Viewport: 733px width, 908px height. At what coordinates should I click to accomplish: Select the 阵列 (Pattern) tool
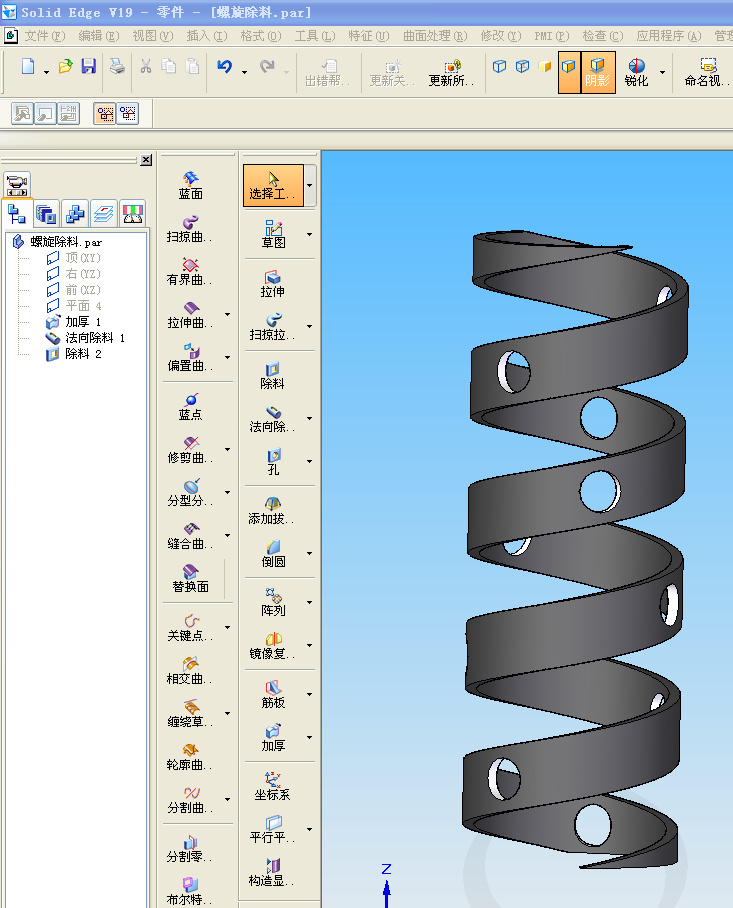coord(273,602)
